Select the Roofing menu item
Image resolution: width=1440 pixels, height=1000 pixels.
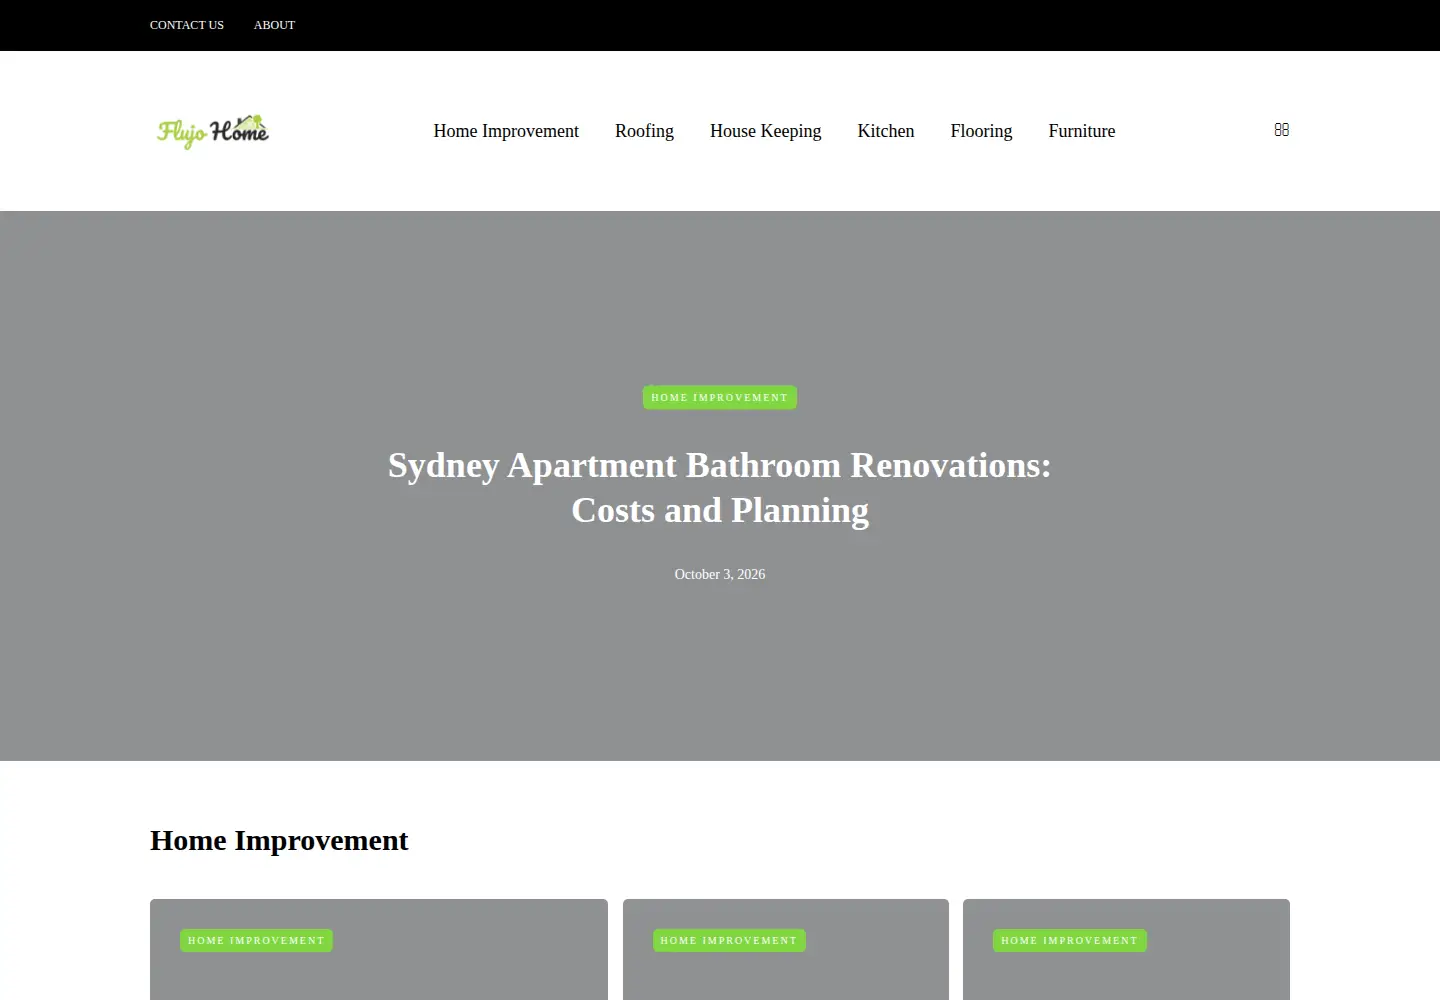click(x=644, y=131)
